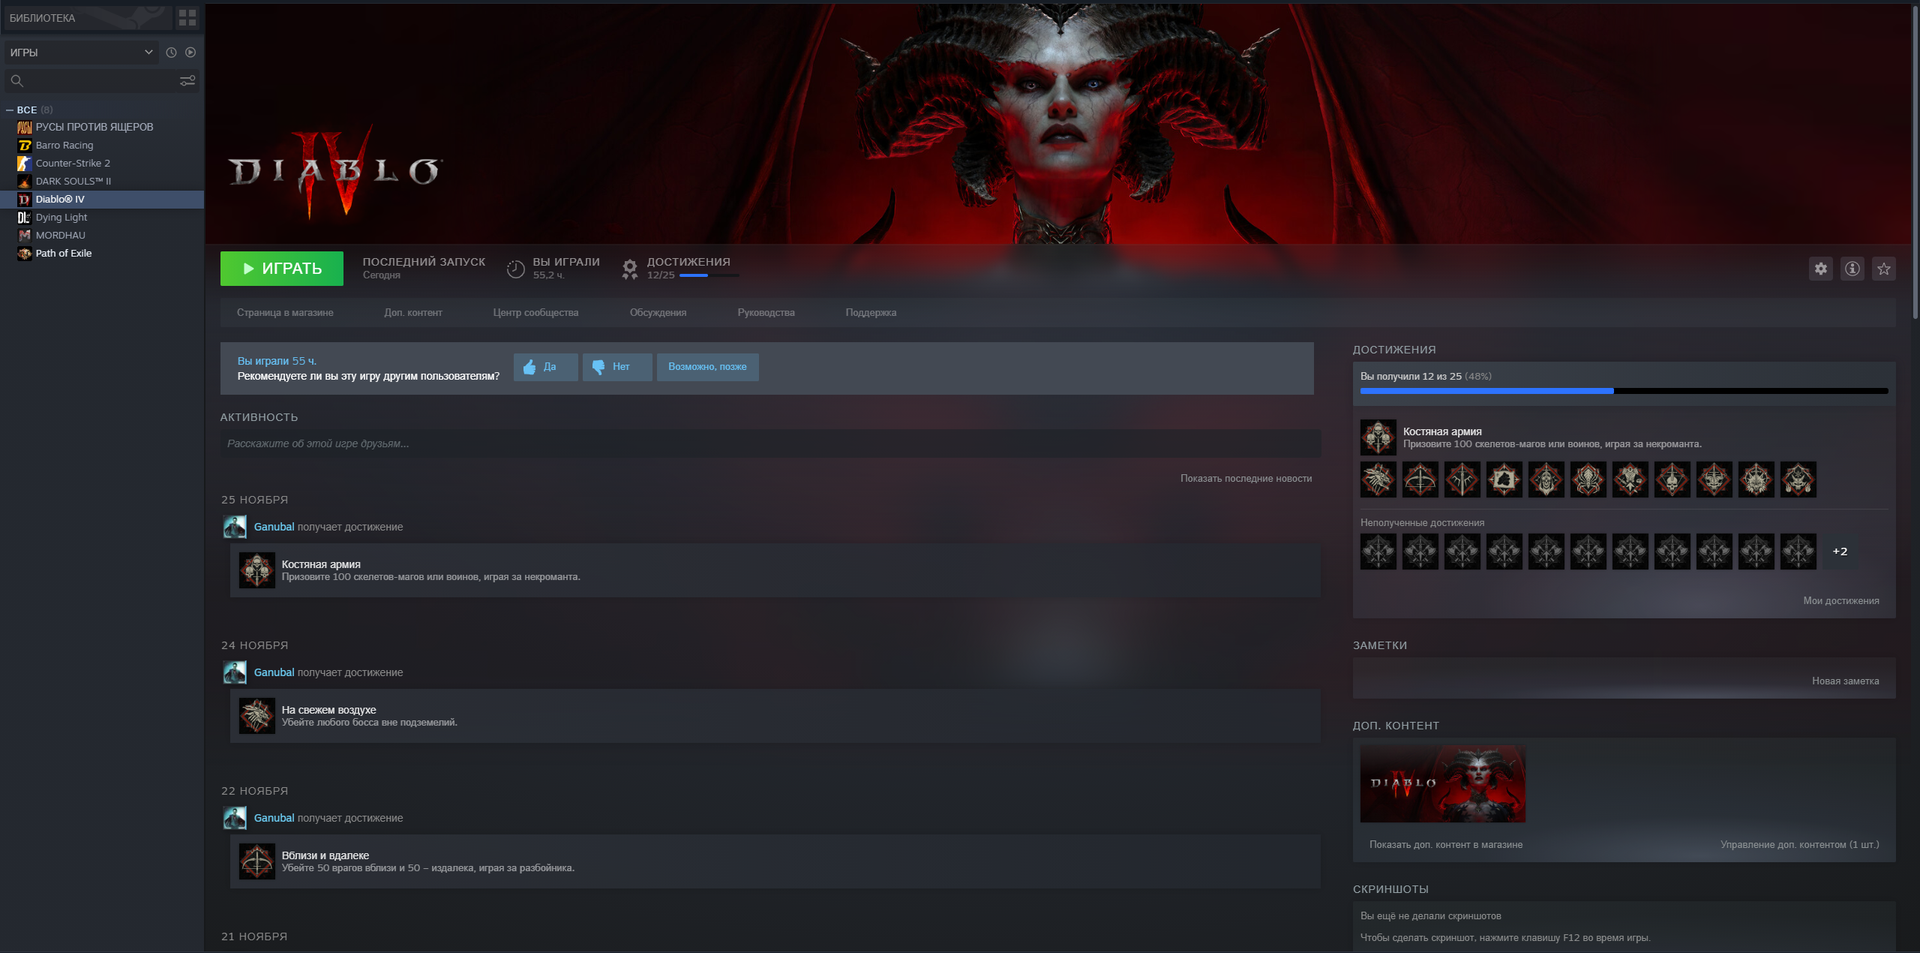Screen dimensions: 1920x953
Task: Click the horned mask with flames achievement icon
Action: [x=1798, y=480]
